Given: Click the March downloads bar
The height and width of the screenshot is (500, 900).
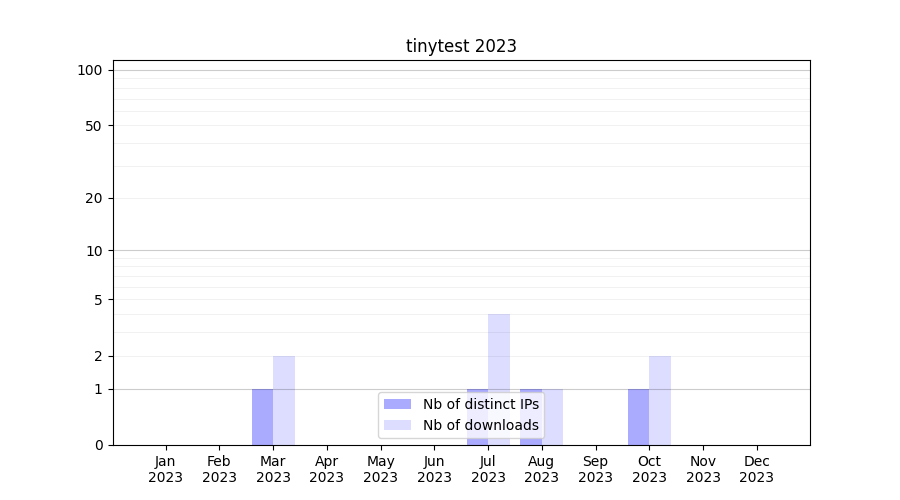Looking at the screenshot, I should pos(284,400).
